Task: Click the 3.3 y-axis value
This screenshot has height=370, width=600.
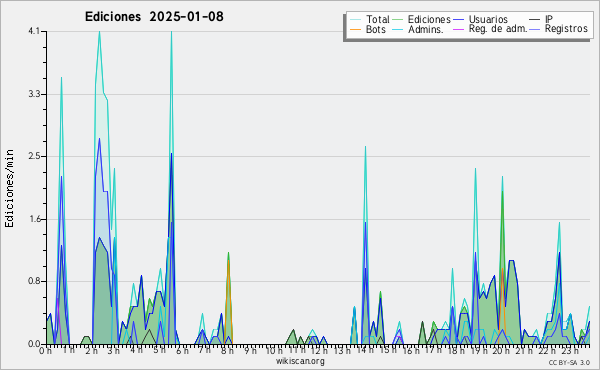Action: click(34, 94)
